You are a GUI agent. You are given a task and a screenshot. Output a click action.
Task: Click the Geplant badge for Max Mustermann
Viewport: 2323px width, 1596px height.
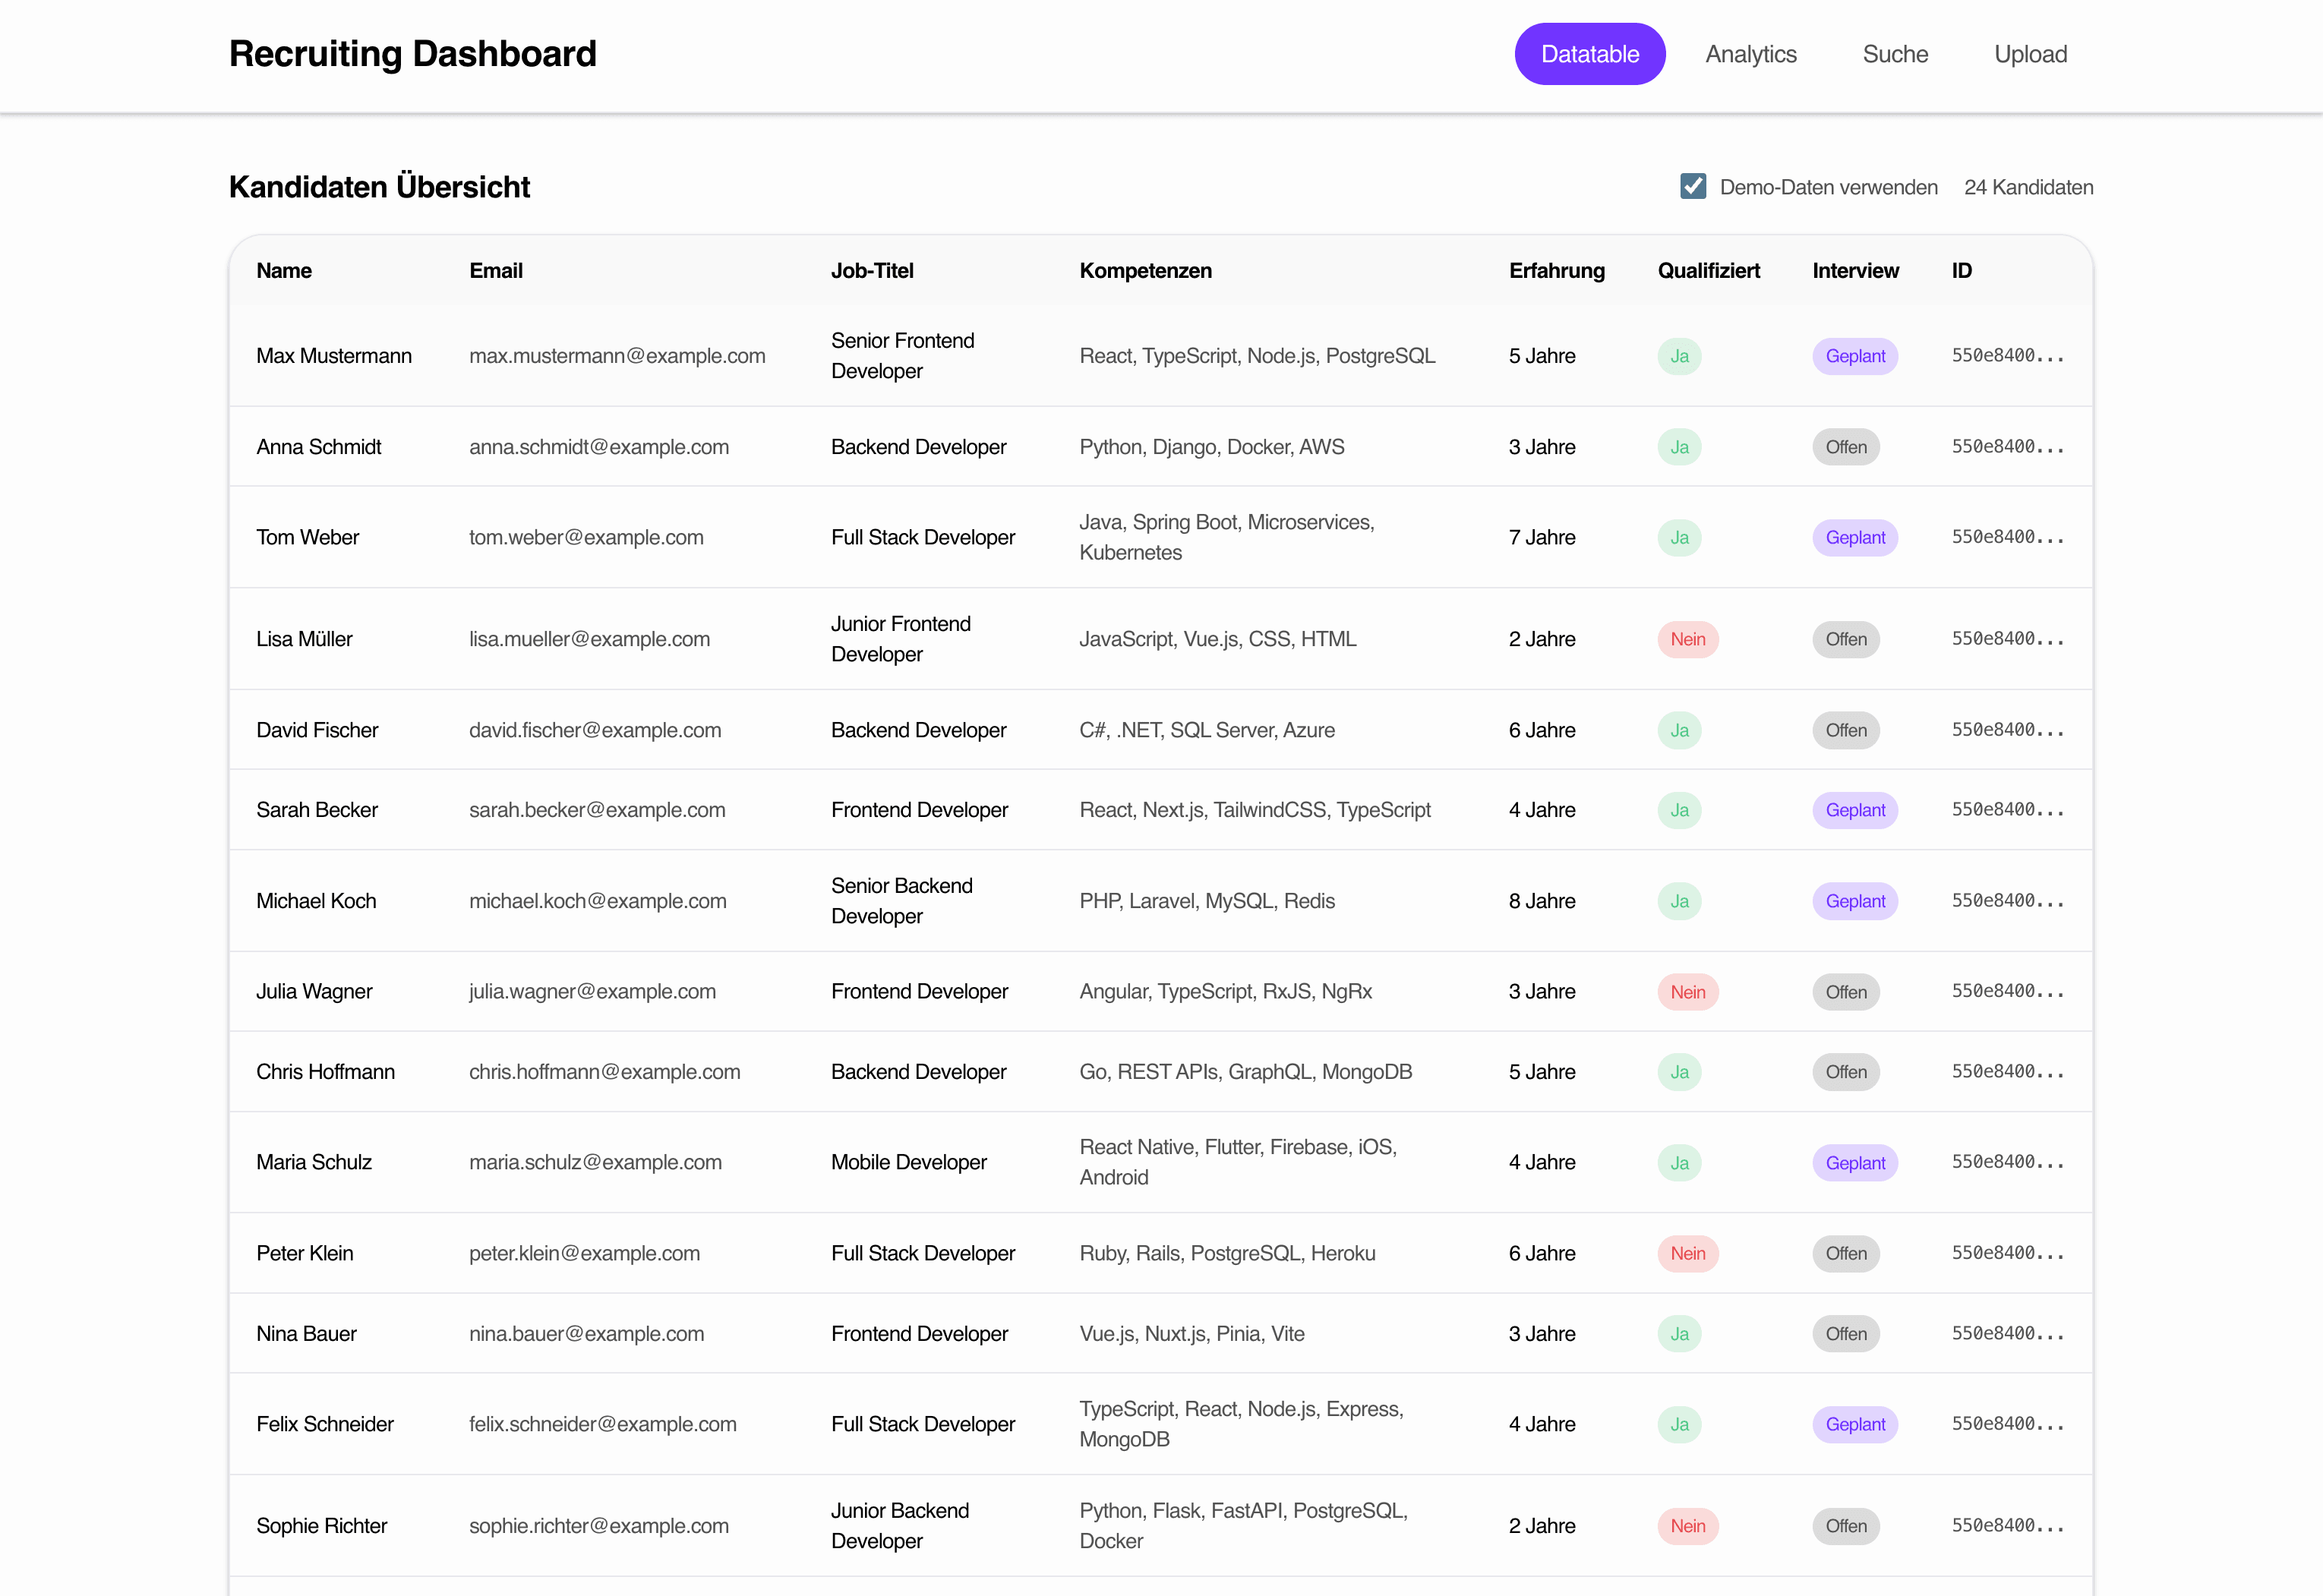(1855, 356)
